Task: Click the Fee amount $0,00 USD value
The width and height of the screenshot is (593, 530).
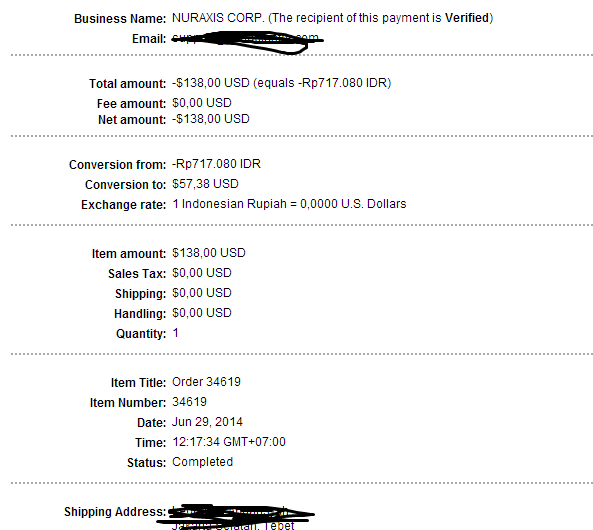Action: [x=202, y=103]
